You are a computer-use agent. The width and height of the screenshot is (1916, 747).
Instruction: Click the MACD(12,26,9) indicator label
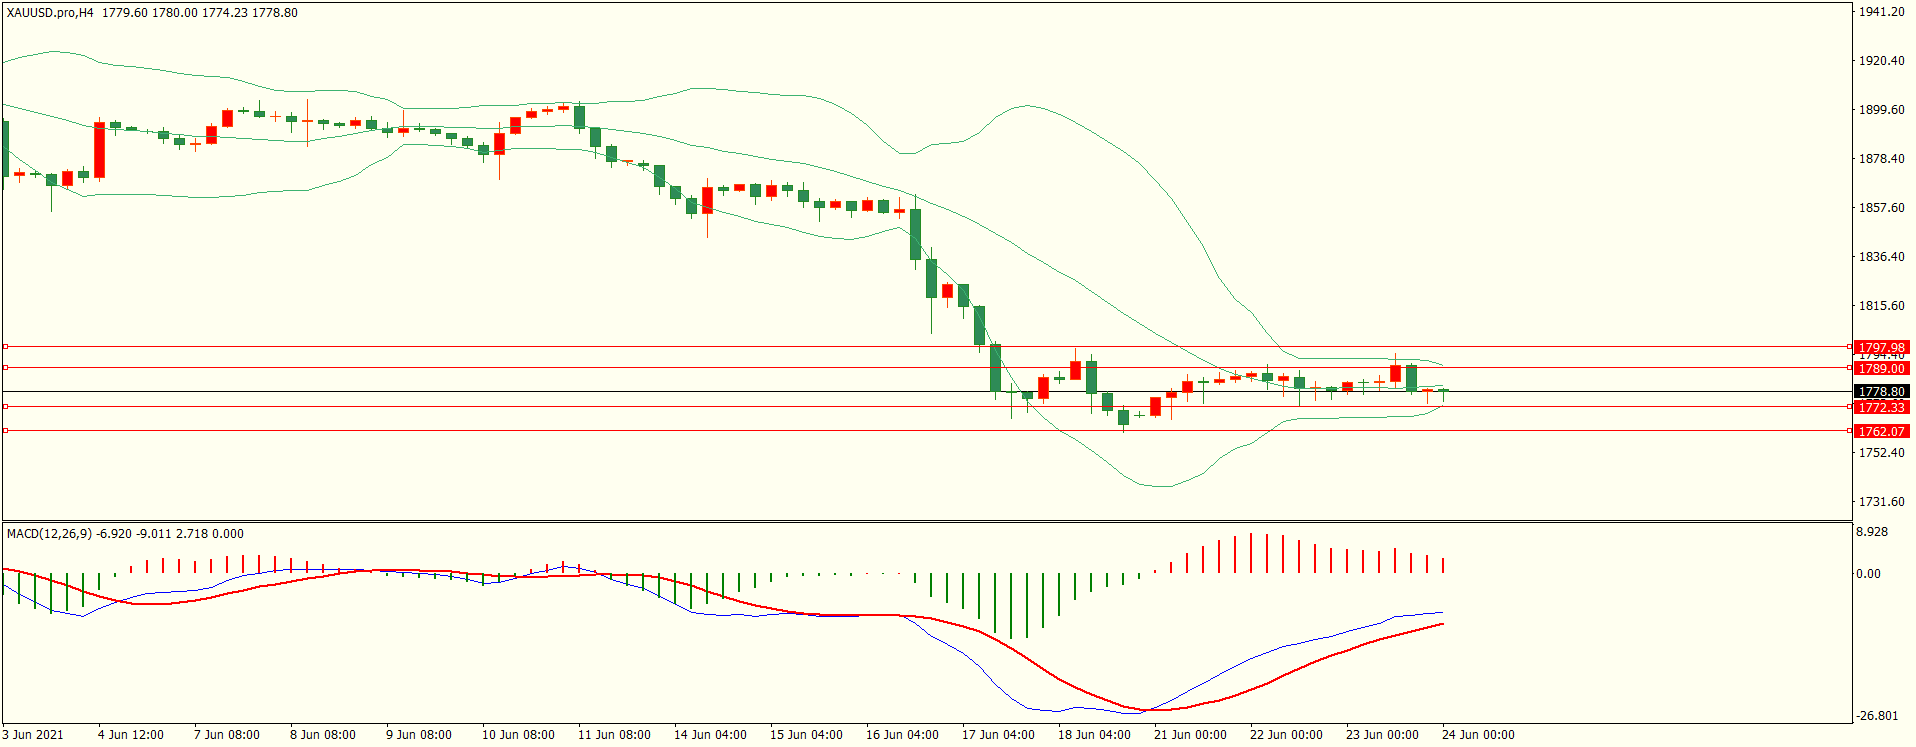49,534
